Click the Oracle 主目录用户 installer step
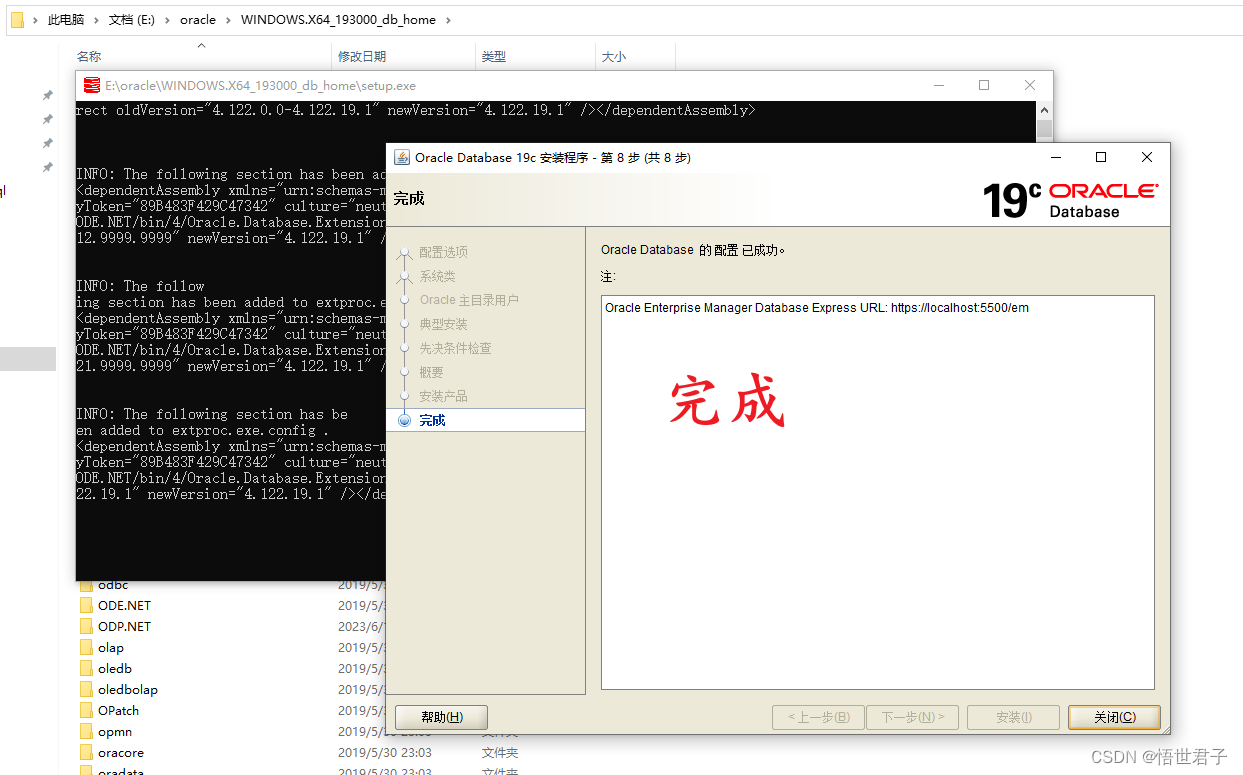The height and width of the screenshot is (775, 1243). (x=469, y=300)
